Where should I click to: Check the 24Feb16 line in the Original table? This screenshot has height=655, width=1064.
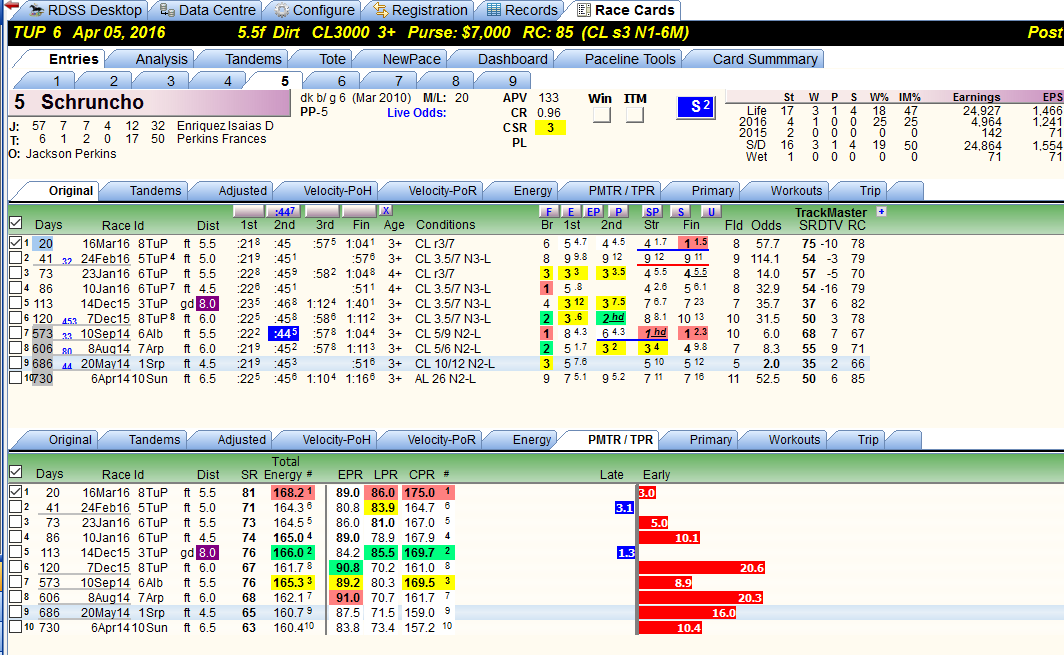click(x=16, y=258)
